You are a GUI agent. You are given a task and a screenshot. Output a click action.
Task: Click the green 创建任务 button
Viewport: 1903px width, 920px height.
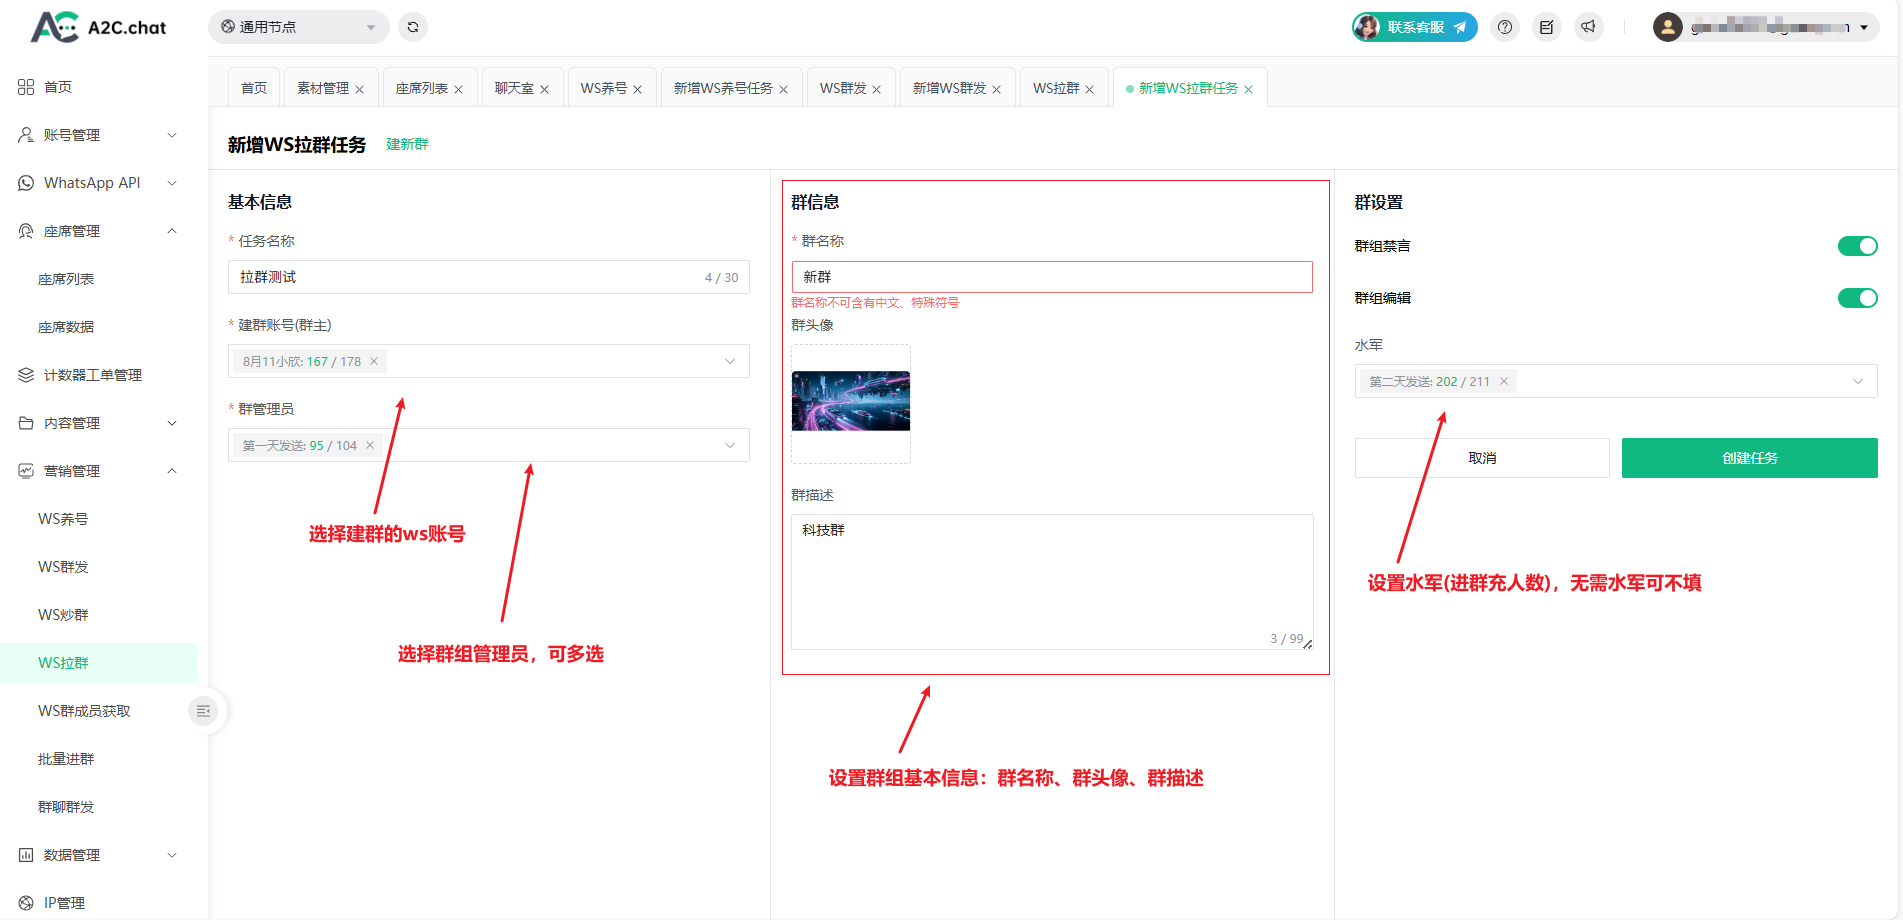coord(1749,458)
